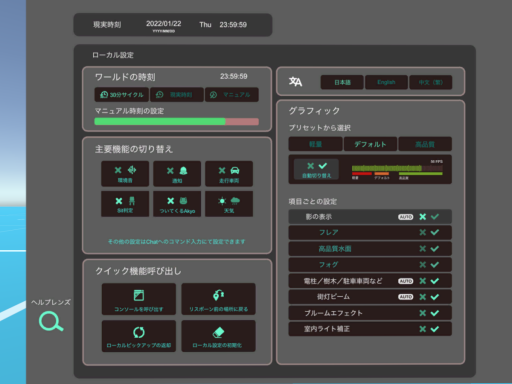Select the 現実時刻 real-time mode button
The height and width of the screenshot is (384, 512).
(x=177, y=95)
